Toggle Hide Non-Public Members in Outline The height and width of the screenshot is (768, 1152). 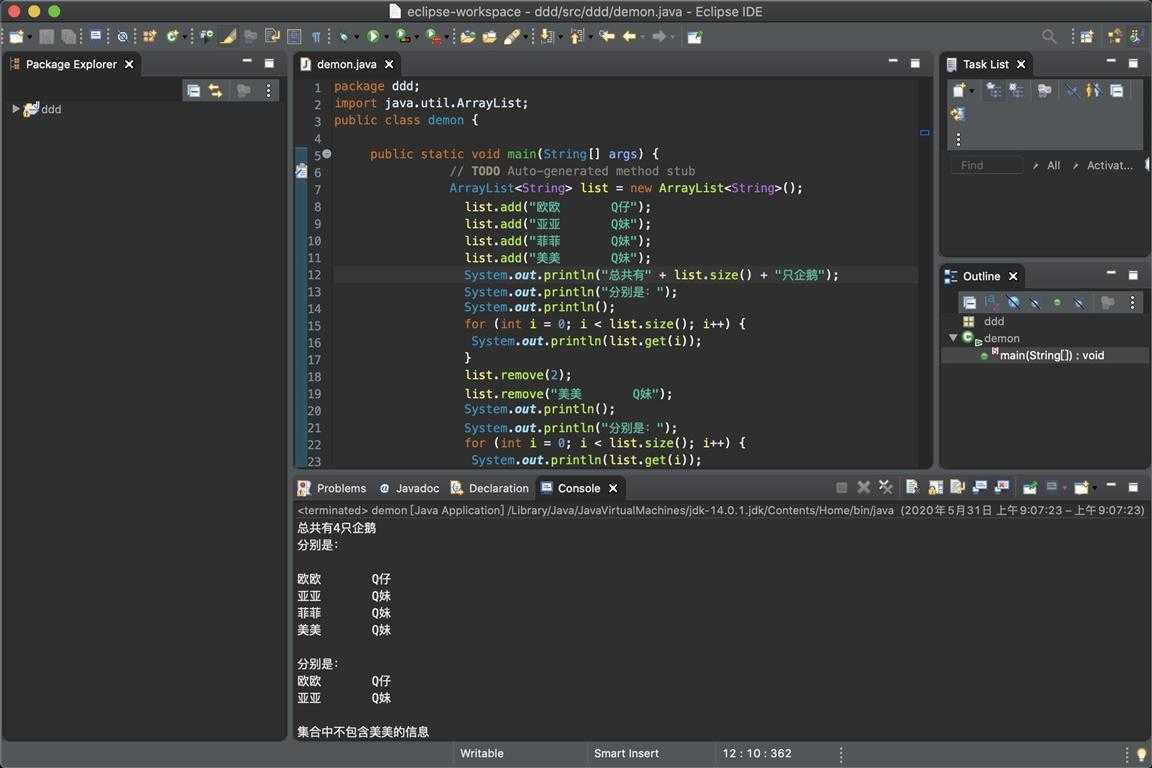[x=1057, y=302]
